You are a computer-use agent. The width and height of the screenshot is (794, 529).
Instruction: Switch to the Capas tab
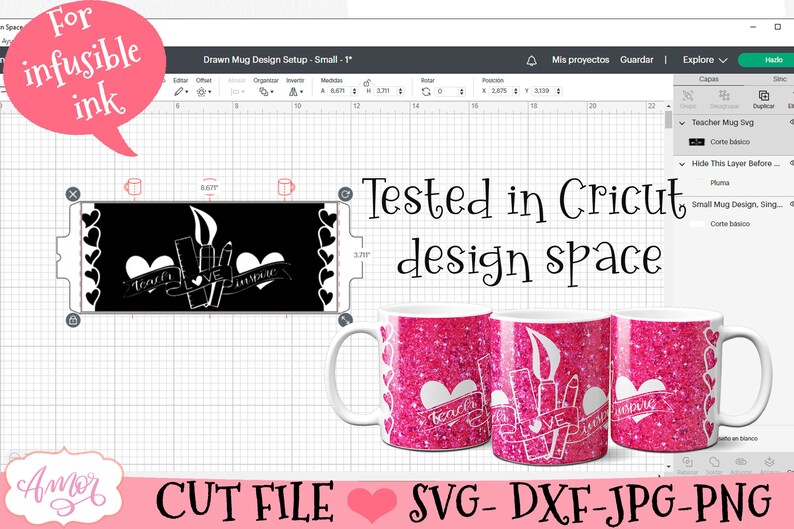pyautogui.click(x=708, y=79)
